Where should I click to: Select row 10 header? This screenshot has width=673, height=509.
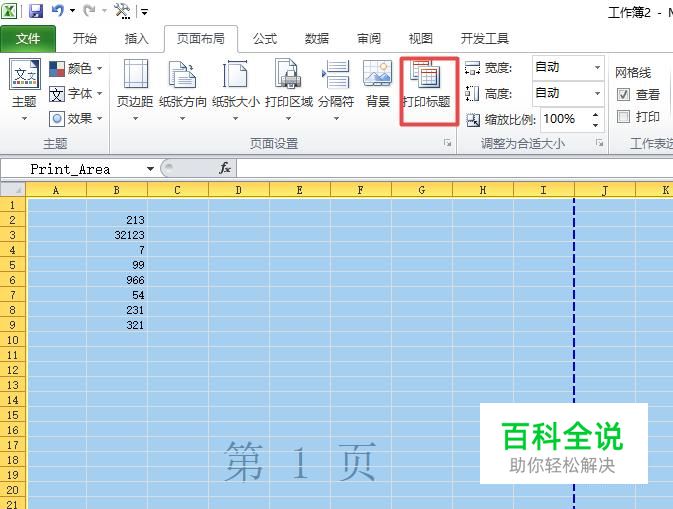(12, 340)
